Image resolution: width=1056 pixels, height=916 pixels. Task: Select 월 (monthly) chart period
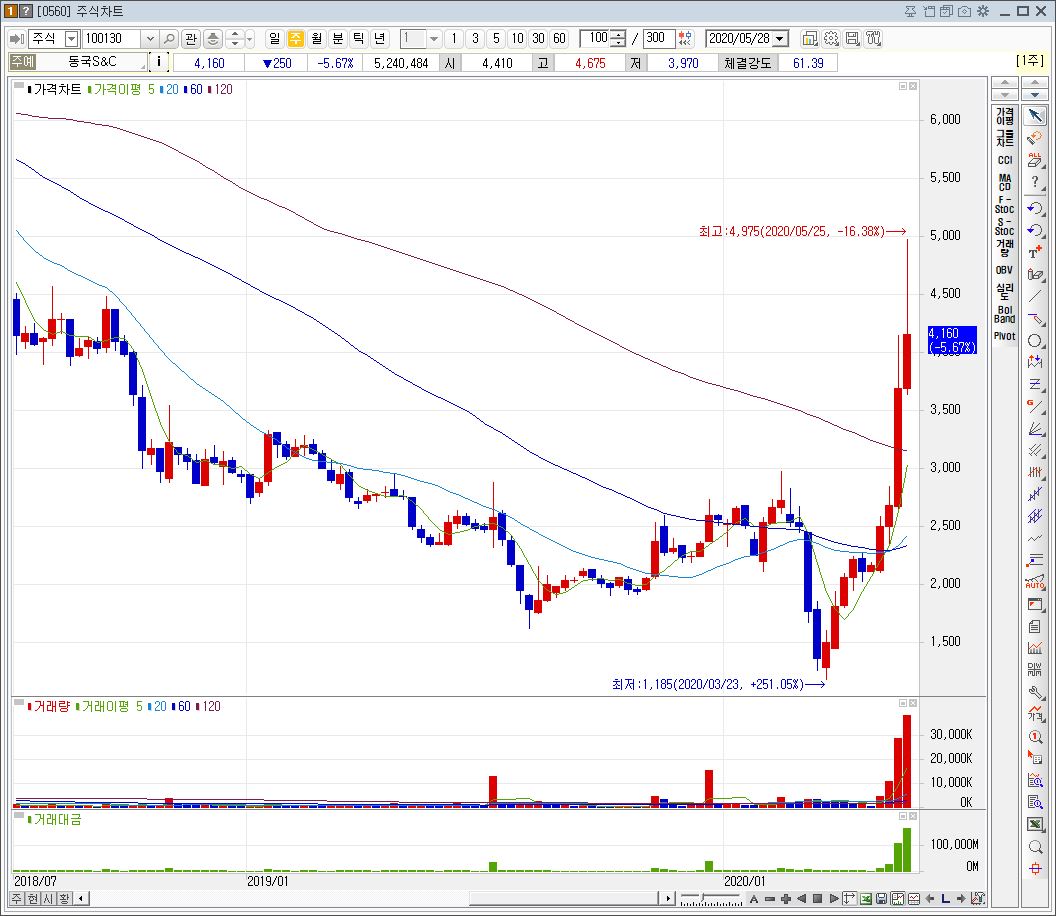click(x=317, y=38)
